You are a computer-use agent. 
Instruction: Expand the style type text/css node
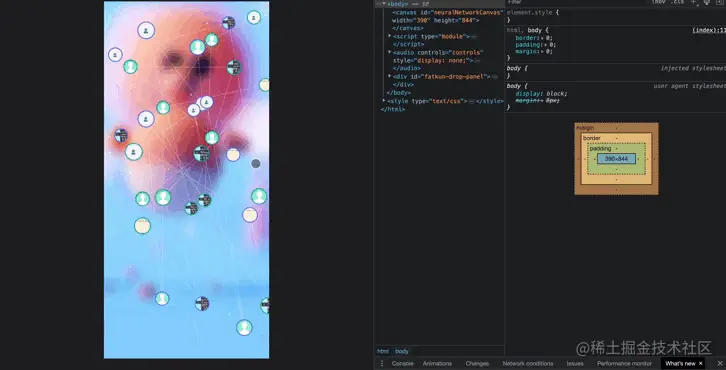pyautogui.click(x=384, y=100)
